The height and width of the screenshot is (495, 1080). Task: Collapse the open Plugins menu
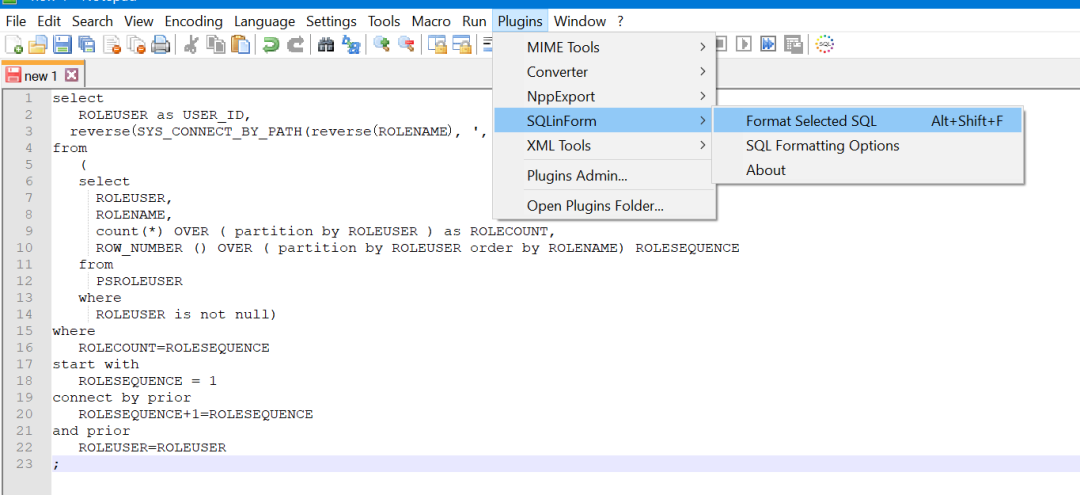pos(520,21)
